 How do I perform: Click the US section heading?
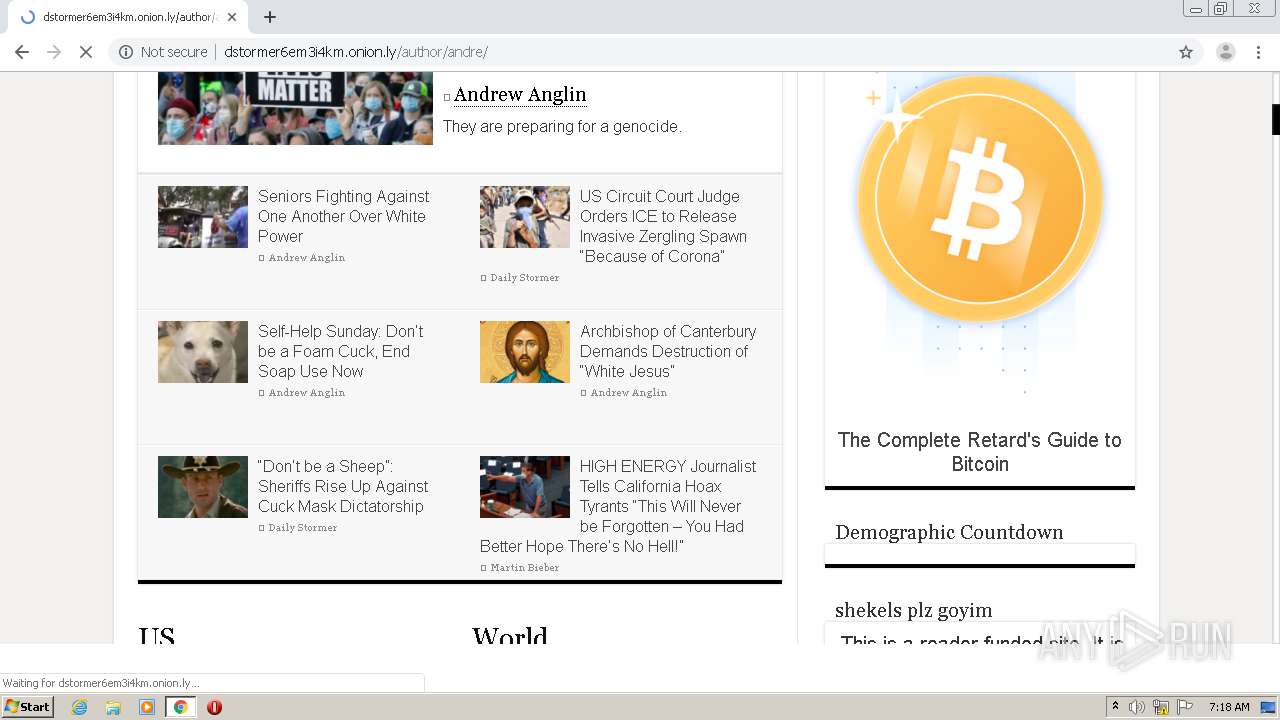(x=157, y=634)
